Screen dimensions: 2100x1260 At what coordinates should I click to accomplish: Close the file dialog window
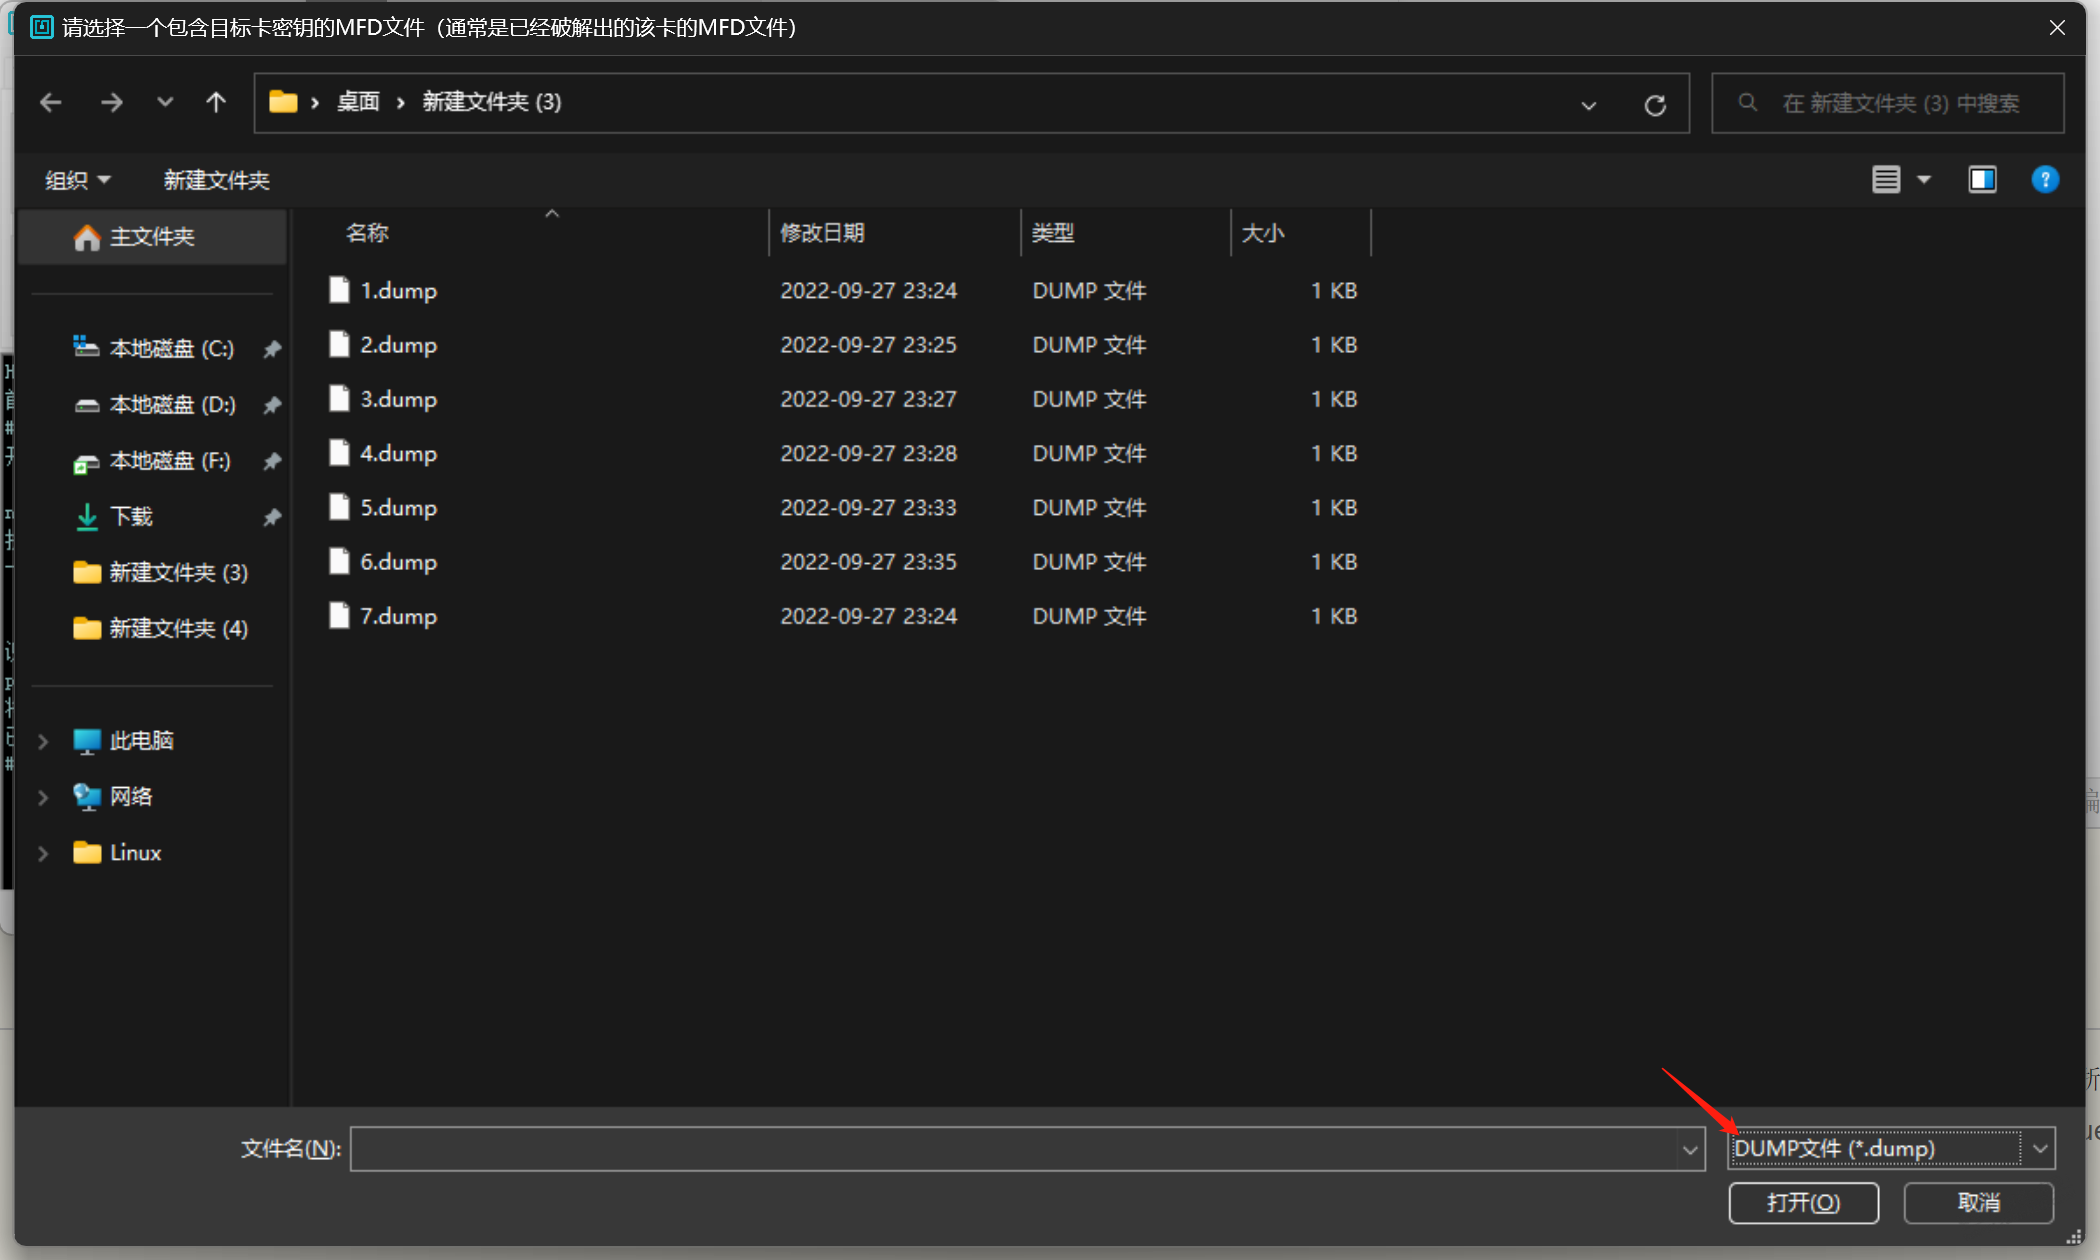[2057, 28]
